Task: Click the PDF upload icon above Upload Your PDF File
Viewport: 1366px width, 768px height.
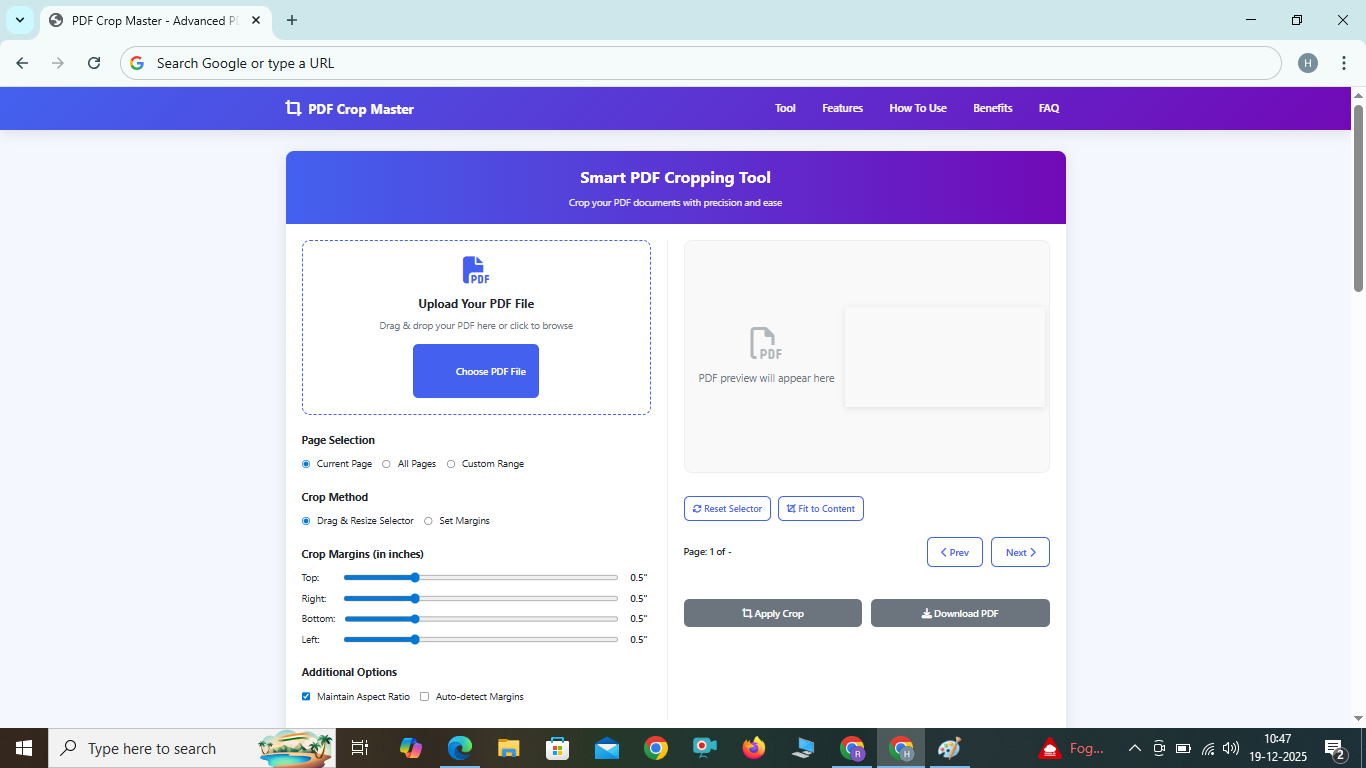Action: 475,268
